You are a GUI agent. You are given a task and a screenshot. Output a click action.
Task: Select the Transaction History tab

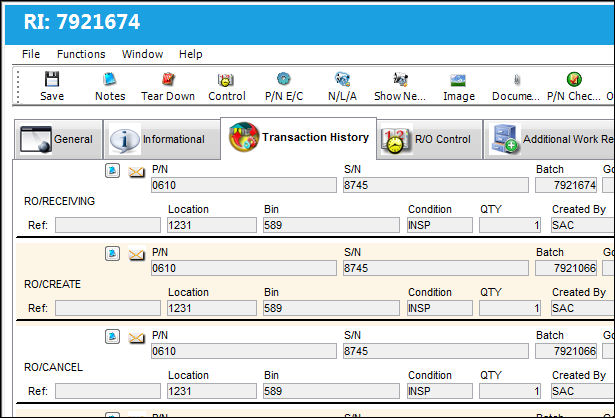[299, 138]
